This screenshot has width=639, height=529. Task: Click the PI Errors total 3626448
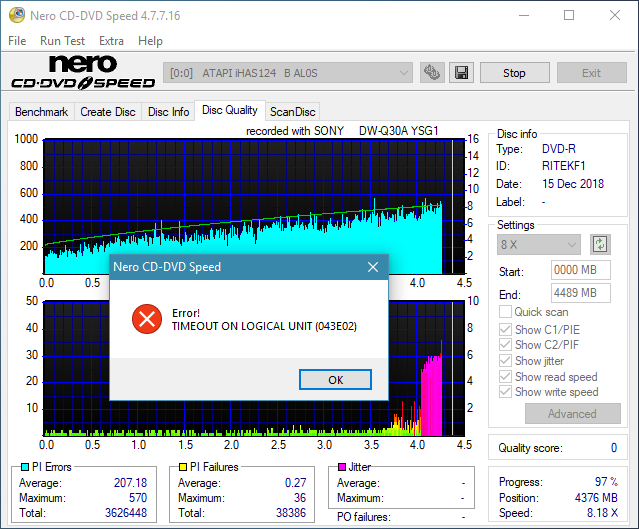126,513
